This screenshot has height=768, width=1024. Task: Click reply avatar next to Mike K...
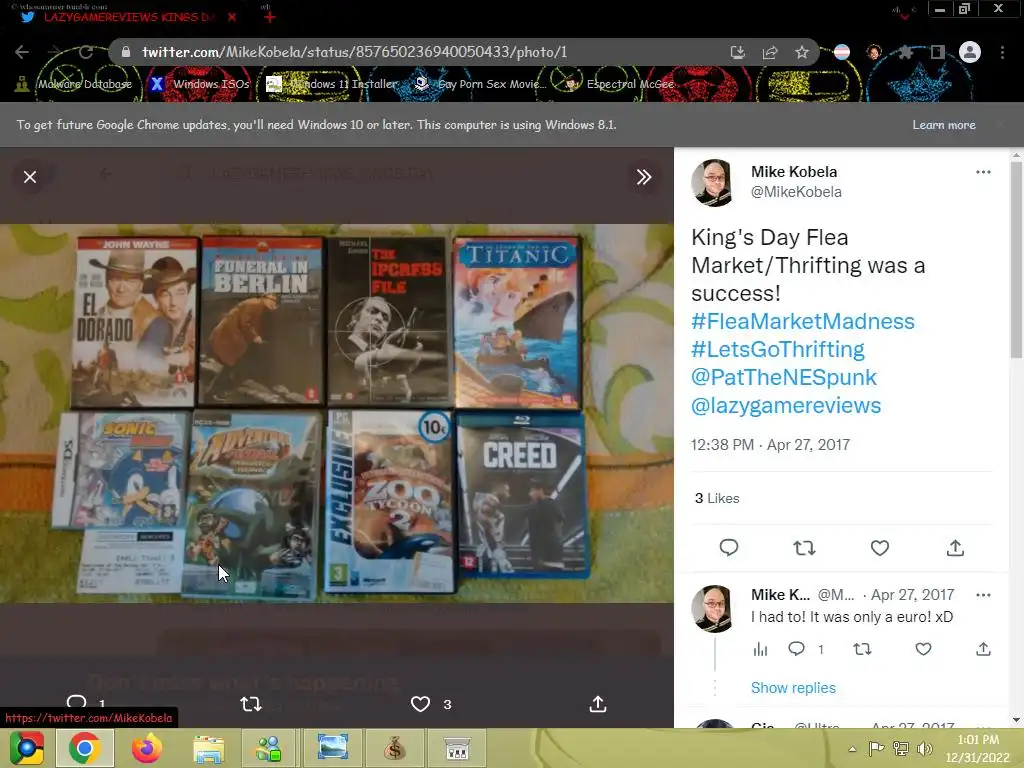coord(713,609)
